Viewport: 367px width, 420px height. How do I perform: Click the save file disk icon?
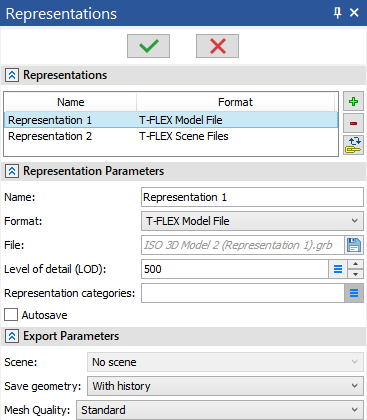(354, 245)
